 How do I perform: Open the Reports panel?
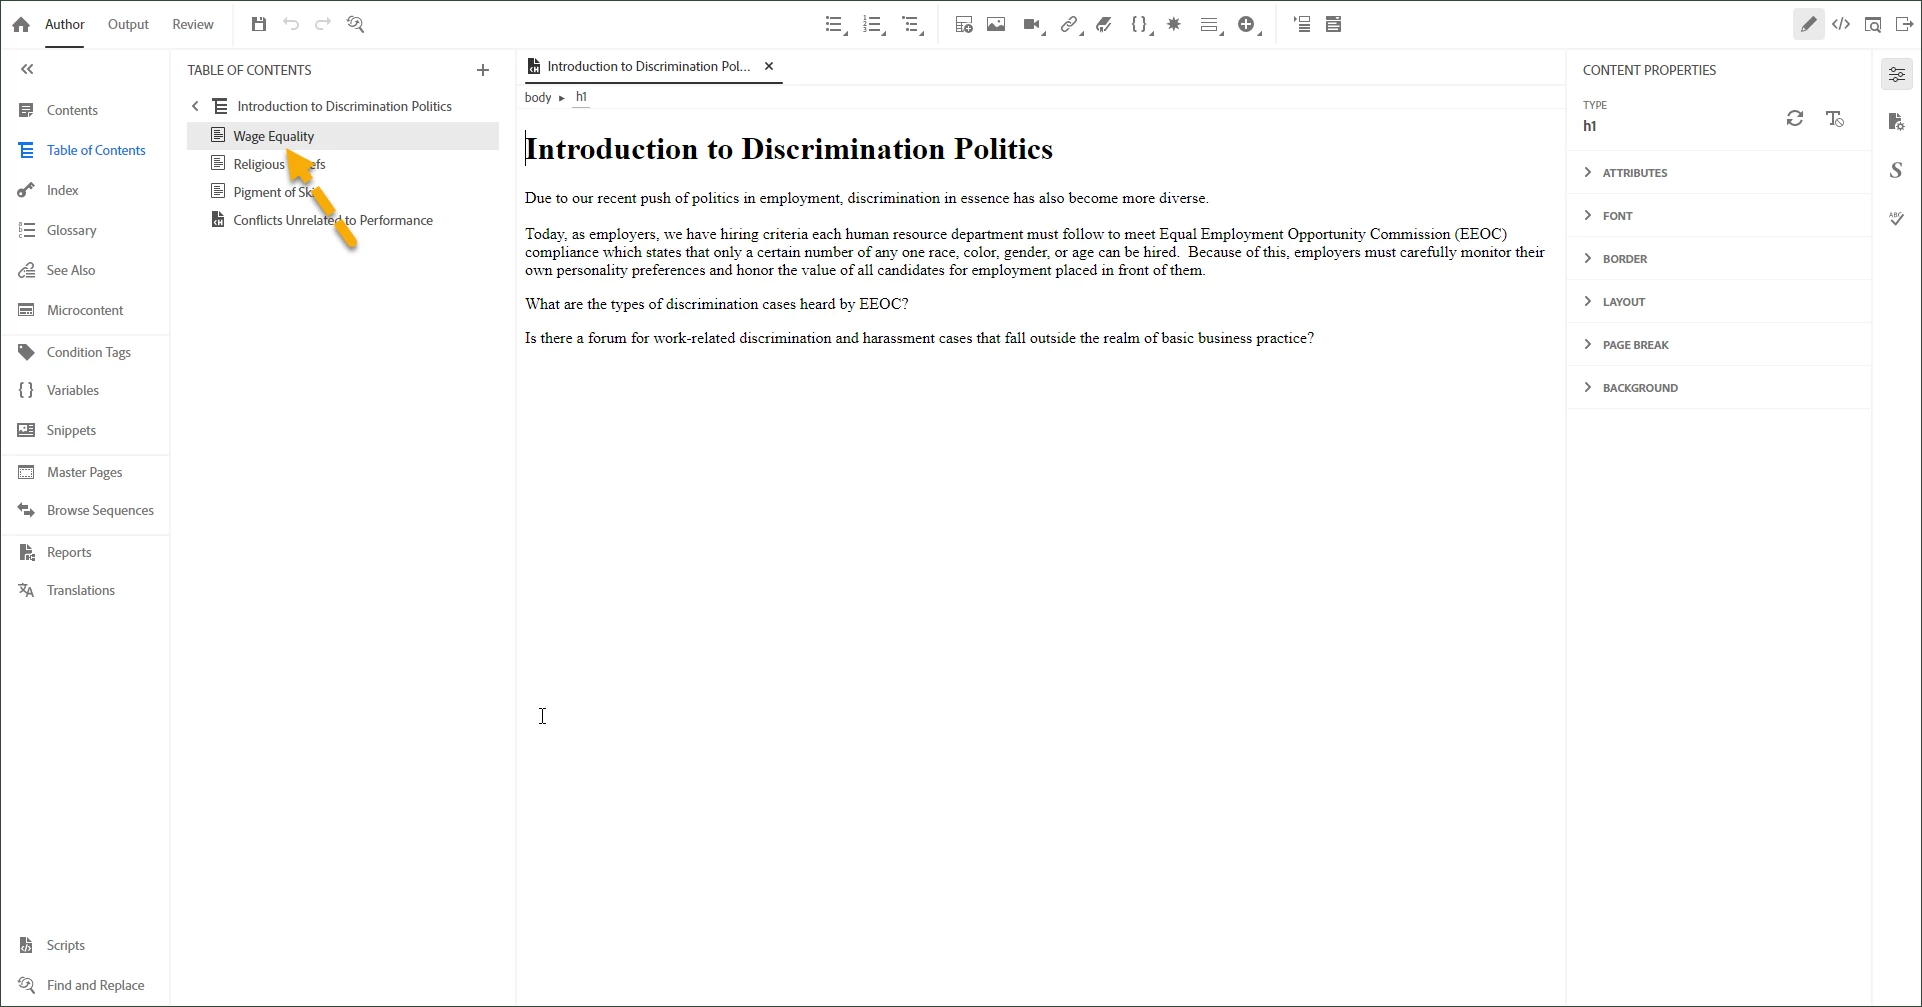[x=69, y=552]
